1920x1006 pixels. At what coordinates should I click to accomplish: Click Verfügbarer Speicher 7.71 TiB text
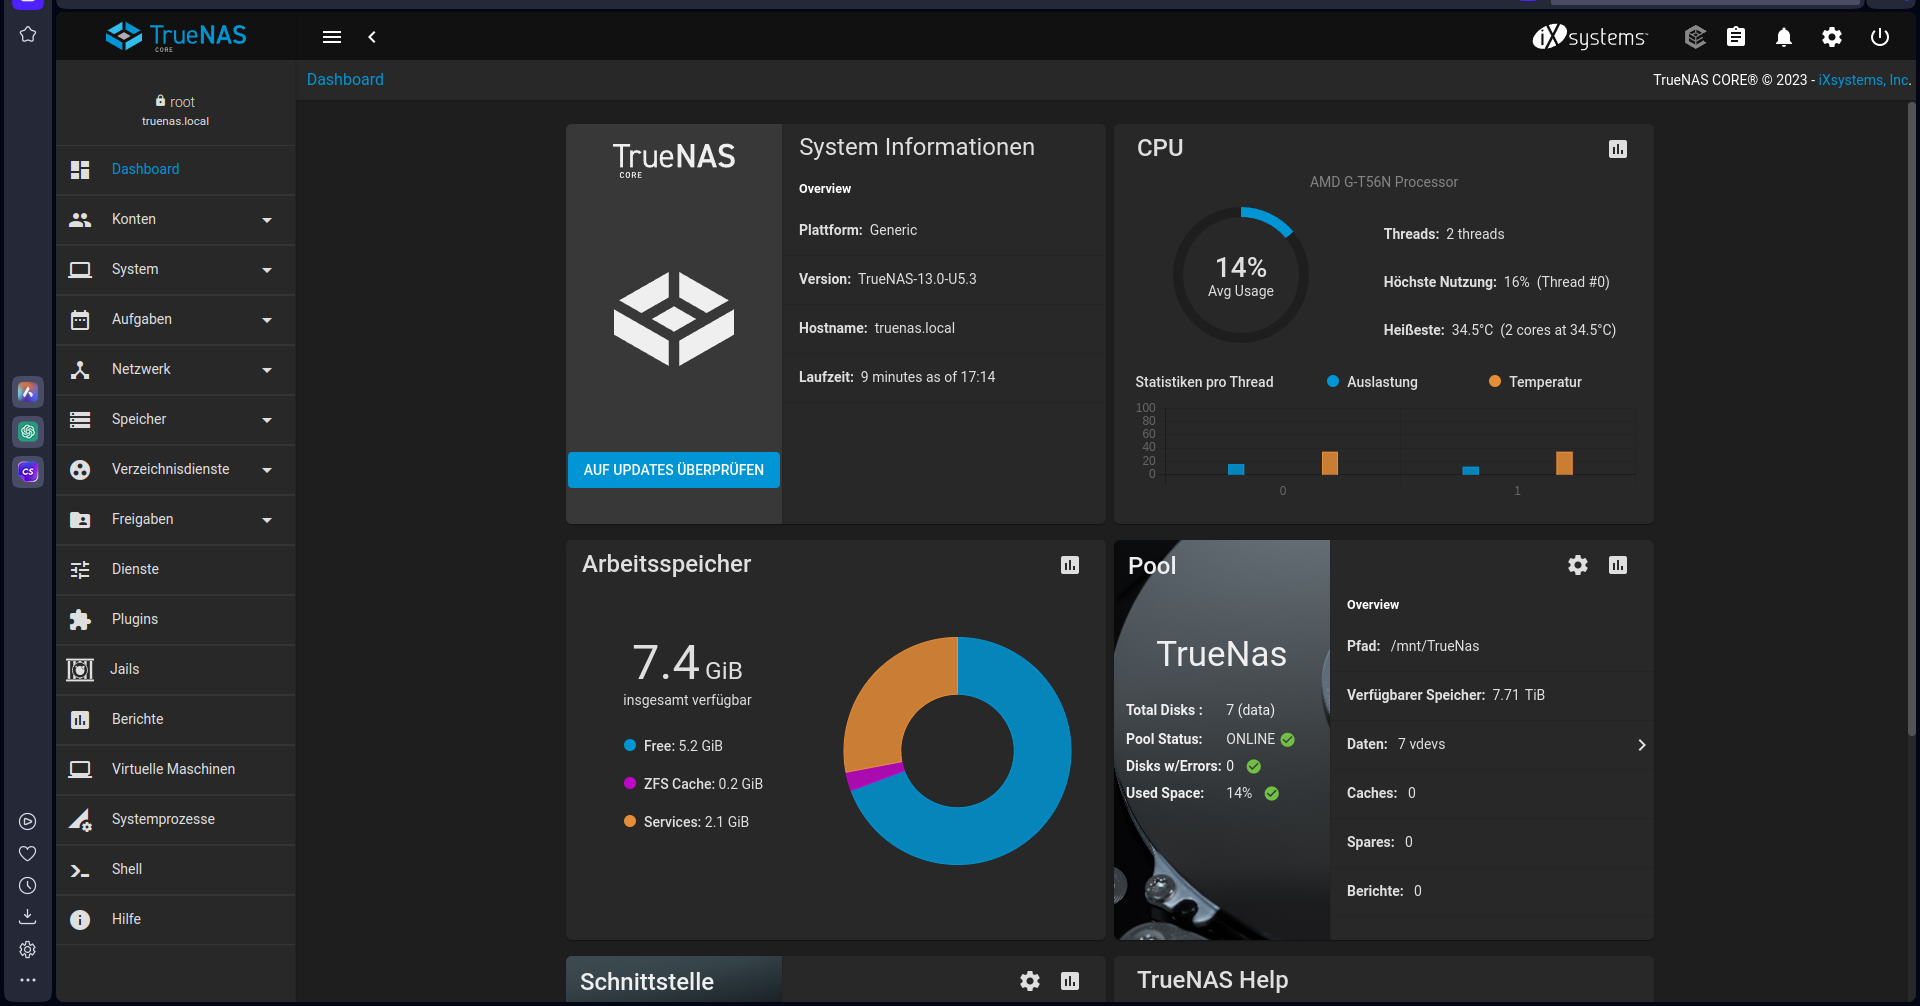tap(1446, 695)
